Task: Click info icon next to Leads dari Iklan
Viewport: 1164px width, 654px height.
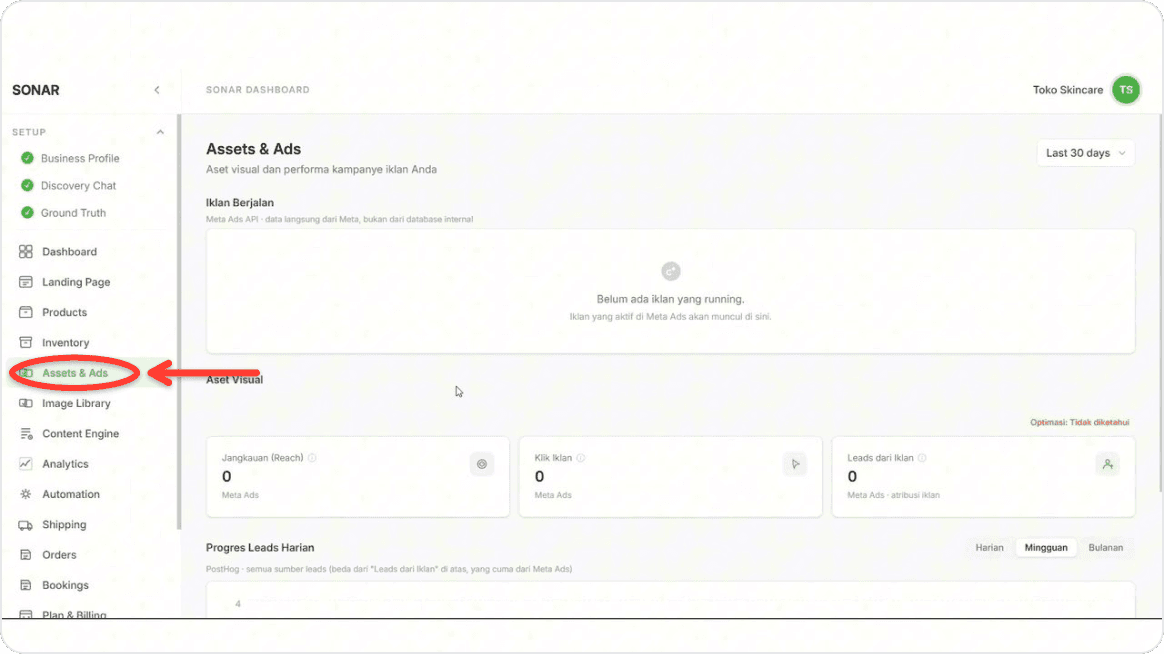Action: (x=922, y=458)
